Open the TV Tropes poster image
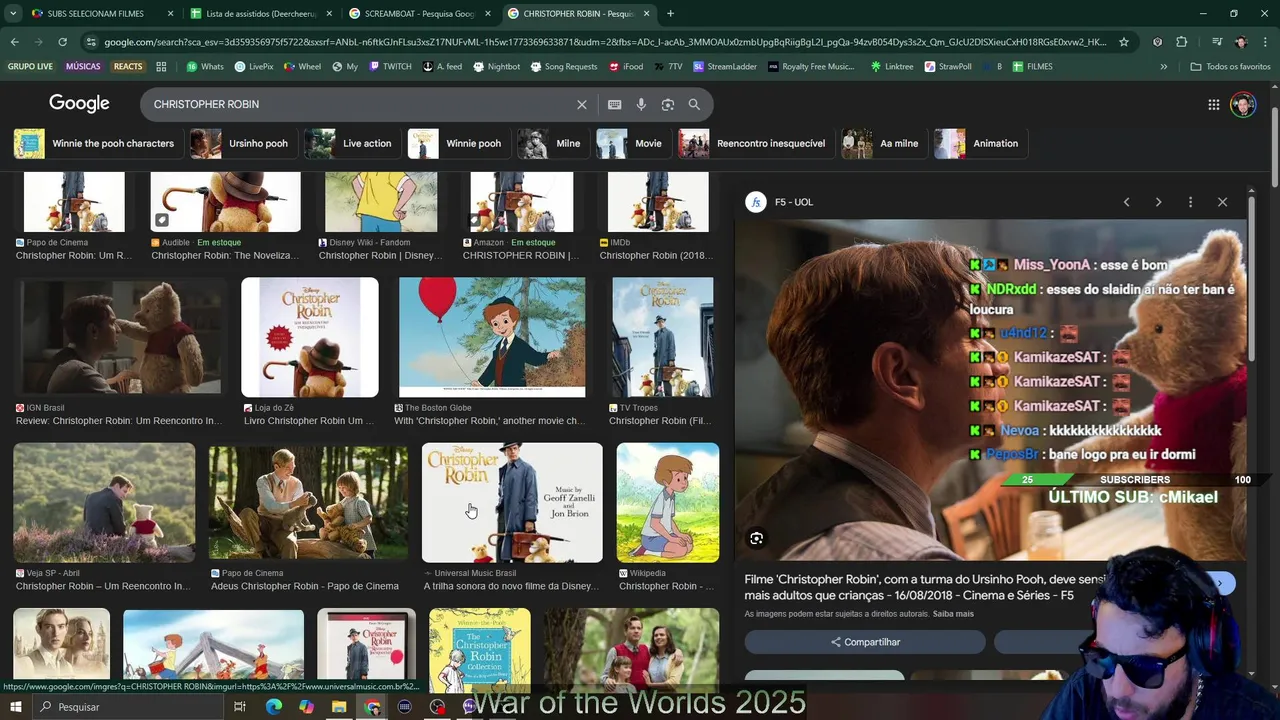 pyautogui.click(x=662, y=337)
